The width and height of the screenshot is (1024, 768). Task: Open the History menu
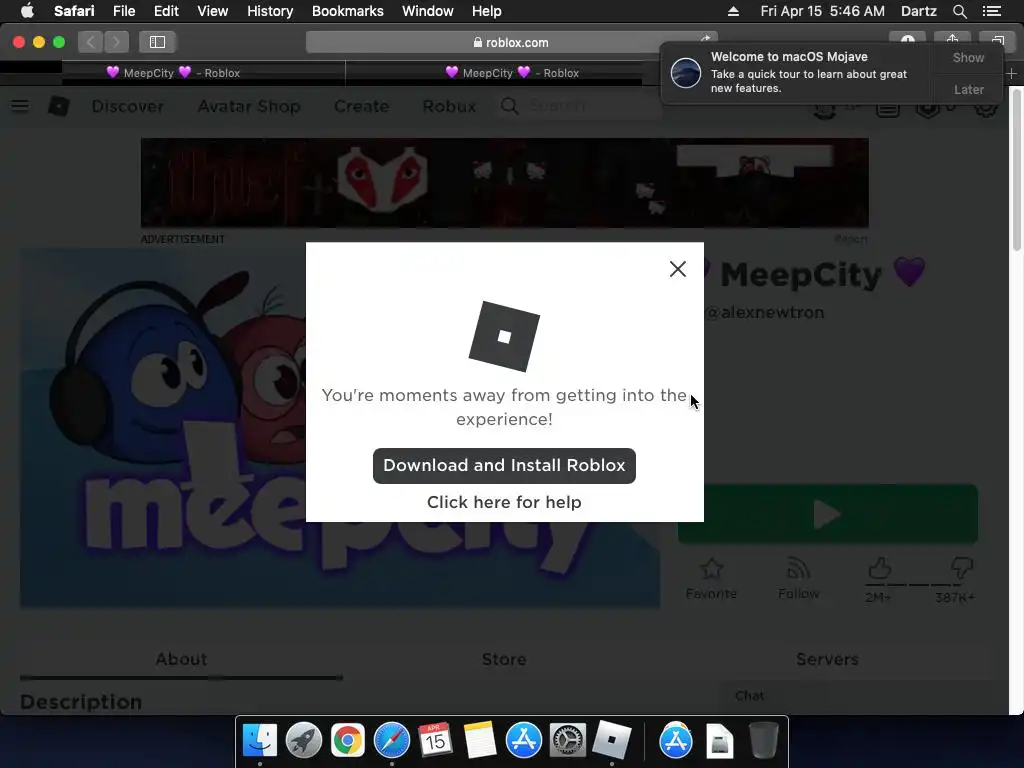click(270, 11)
